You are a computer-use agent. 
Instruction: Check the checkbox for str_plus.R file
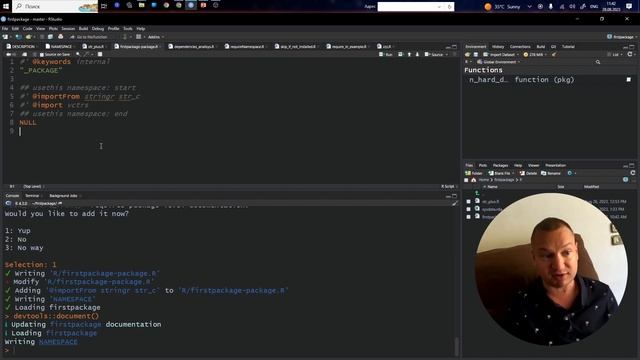coord(468,202)
